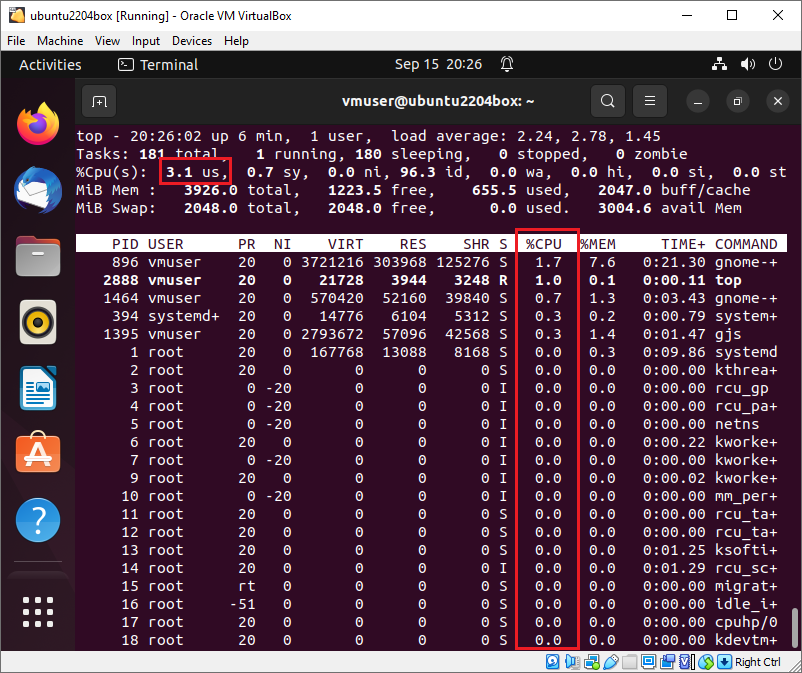Click the Activities button

(x=50, y=65)
